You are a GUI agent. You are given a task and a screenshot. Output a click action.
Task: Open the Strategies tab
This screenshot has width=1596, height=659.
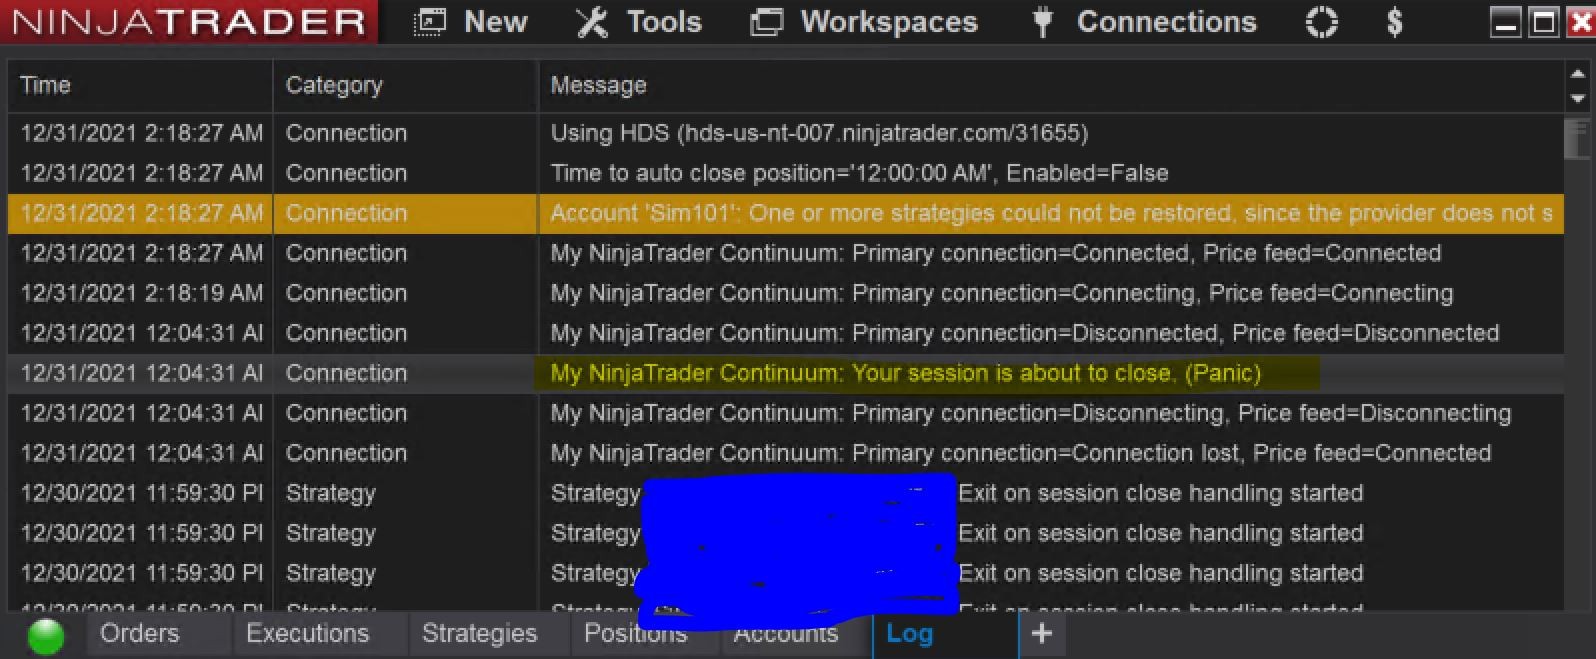(x=479, y=634)
